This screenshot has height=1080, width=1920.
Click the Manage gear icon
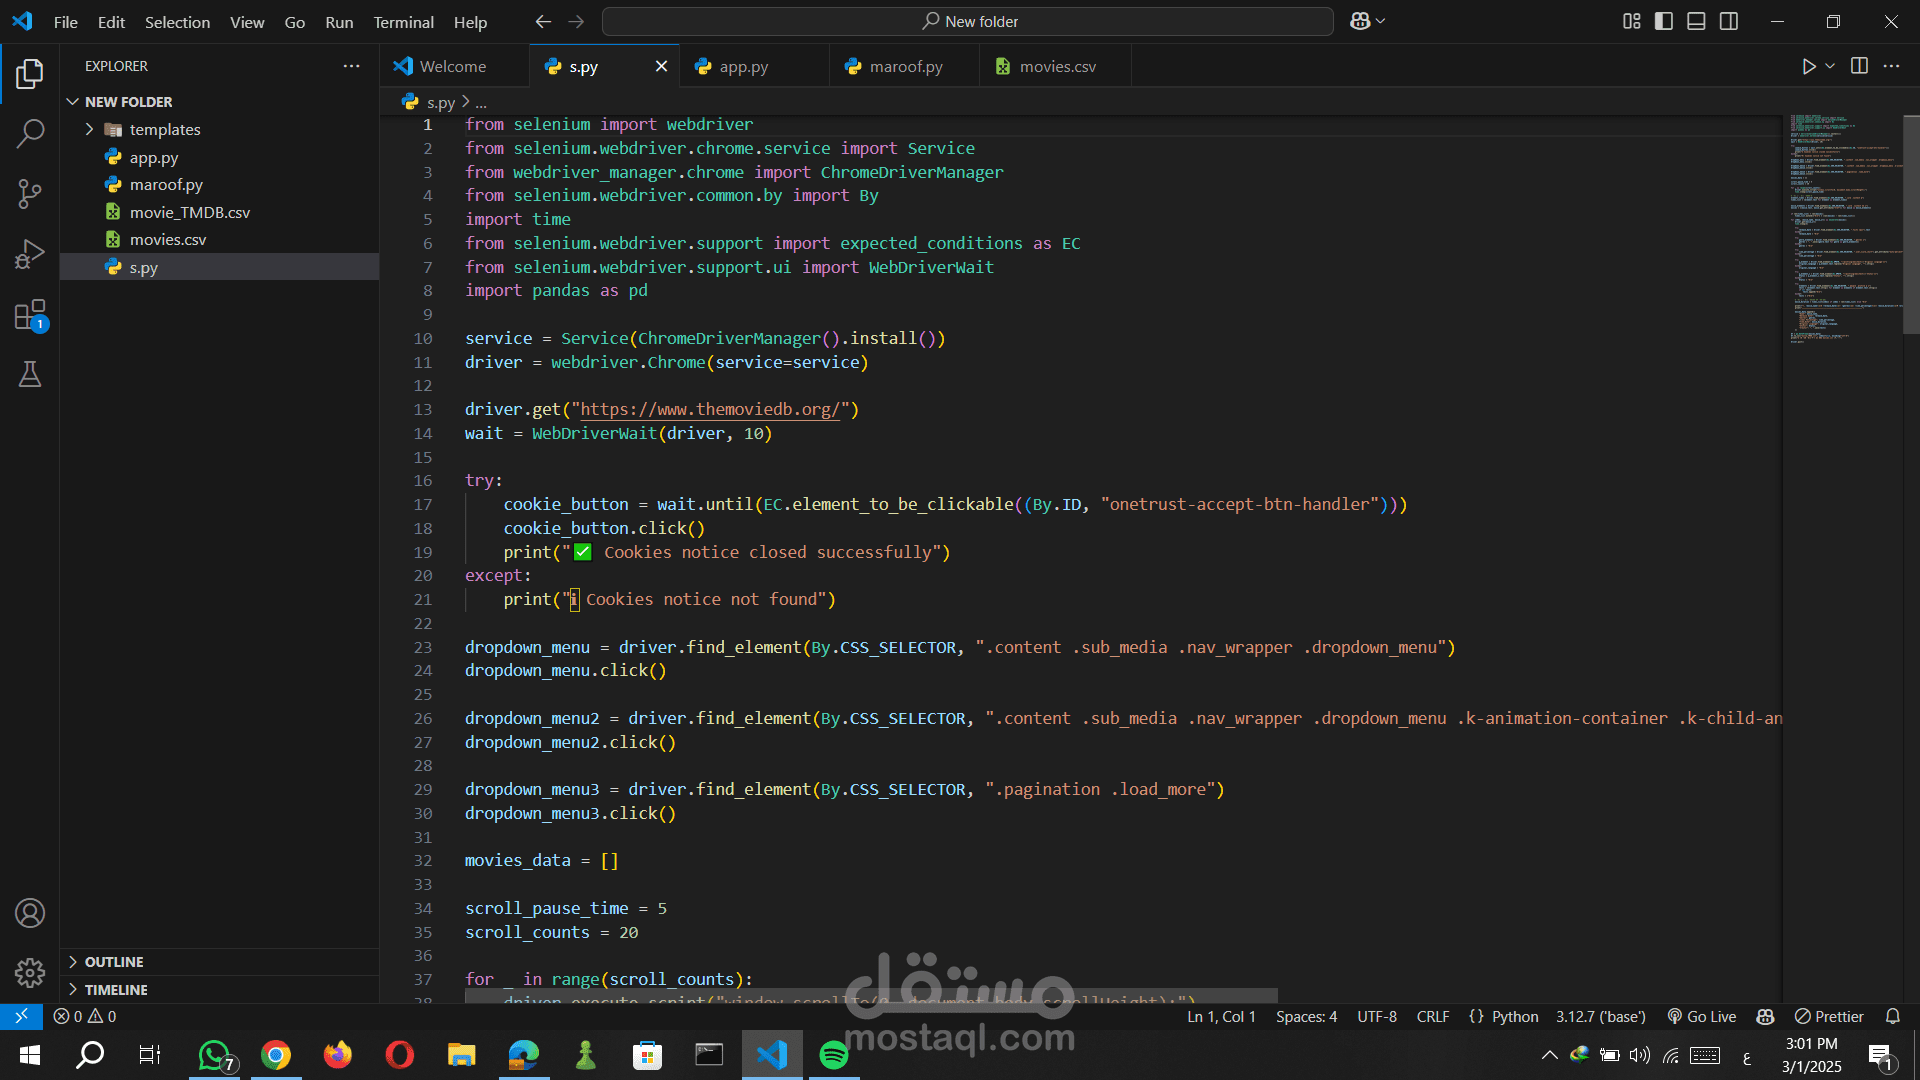coord(30,972)
